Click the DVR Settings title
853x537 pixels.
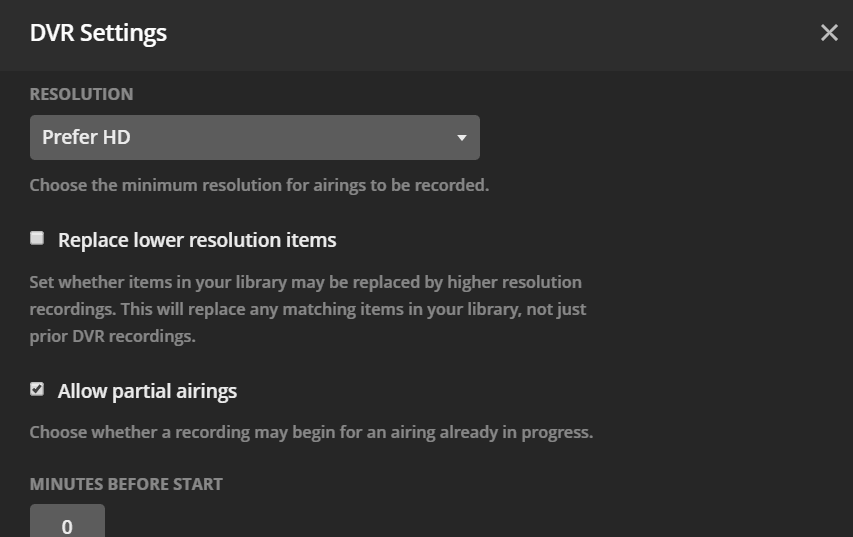[x=98, y=33]
